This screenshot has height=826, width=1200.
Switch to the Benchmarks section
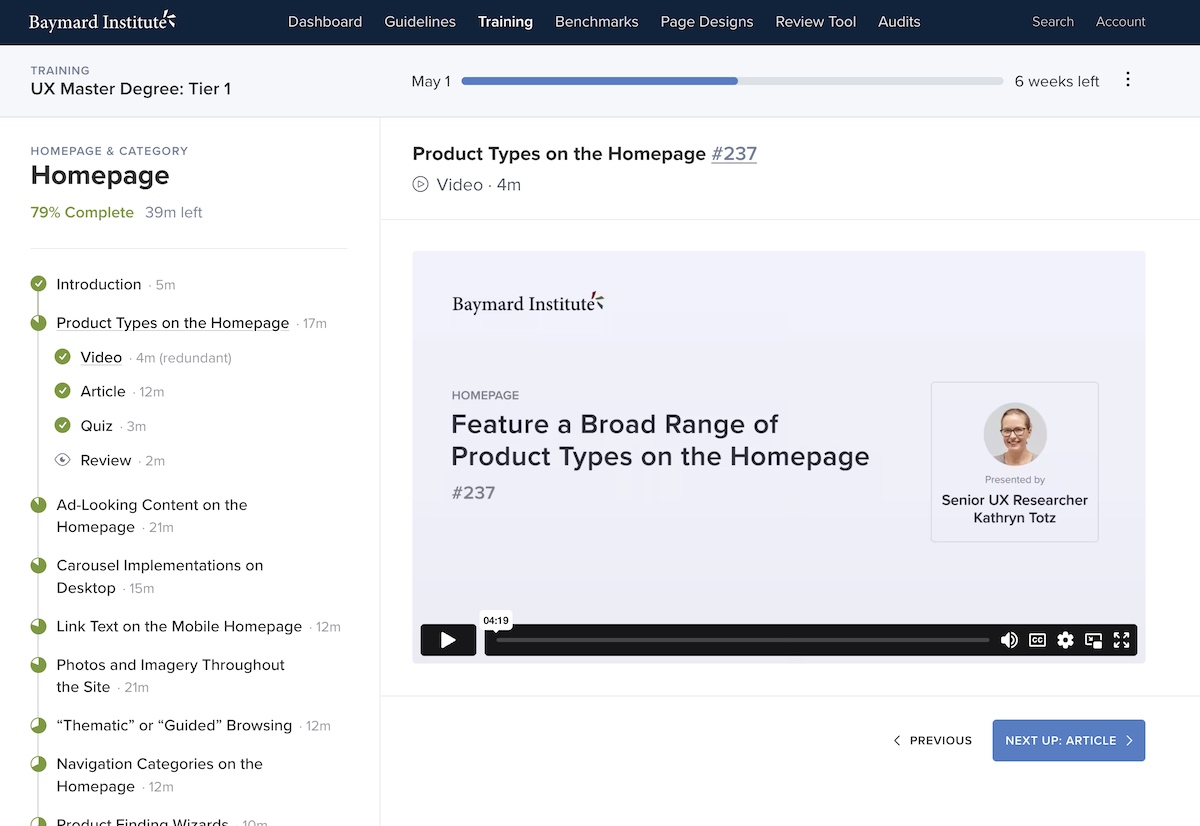click(x=596, y=21)
